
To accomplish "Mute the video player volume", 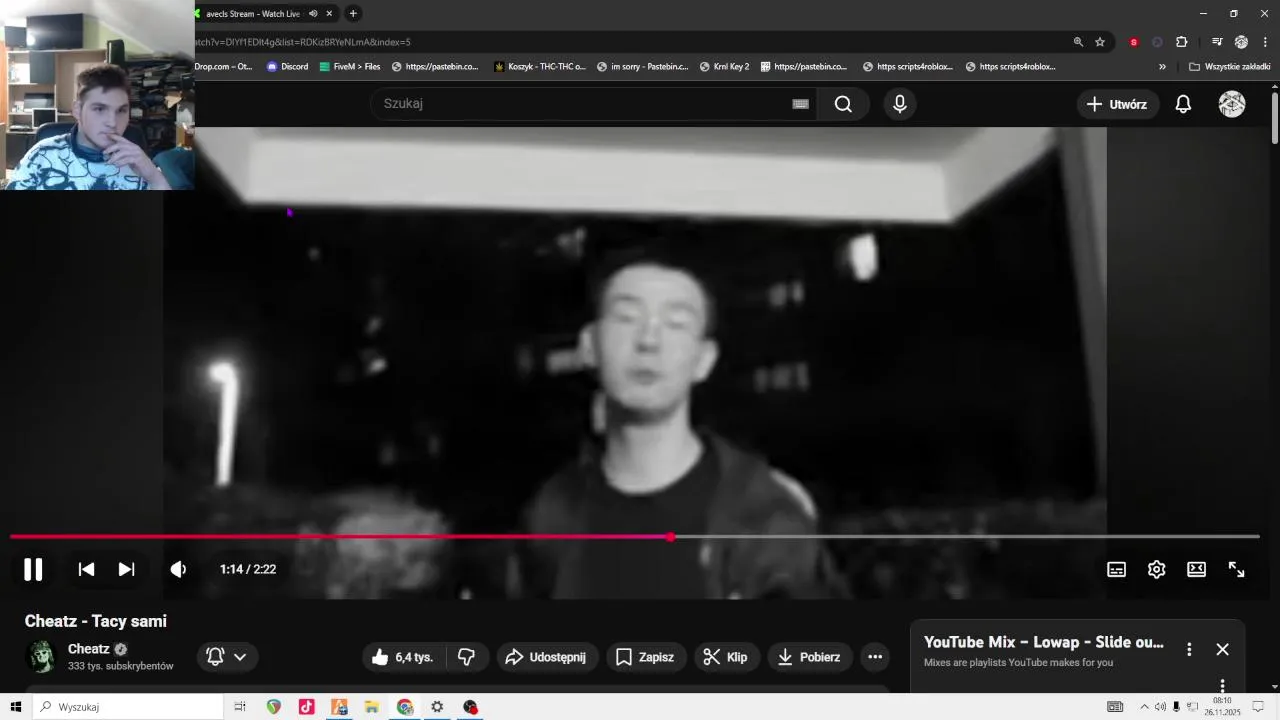I will 178,569.
